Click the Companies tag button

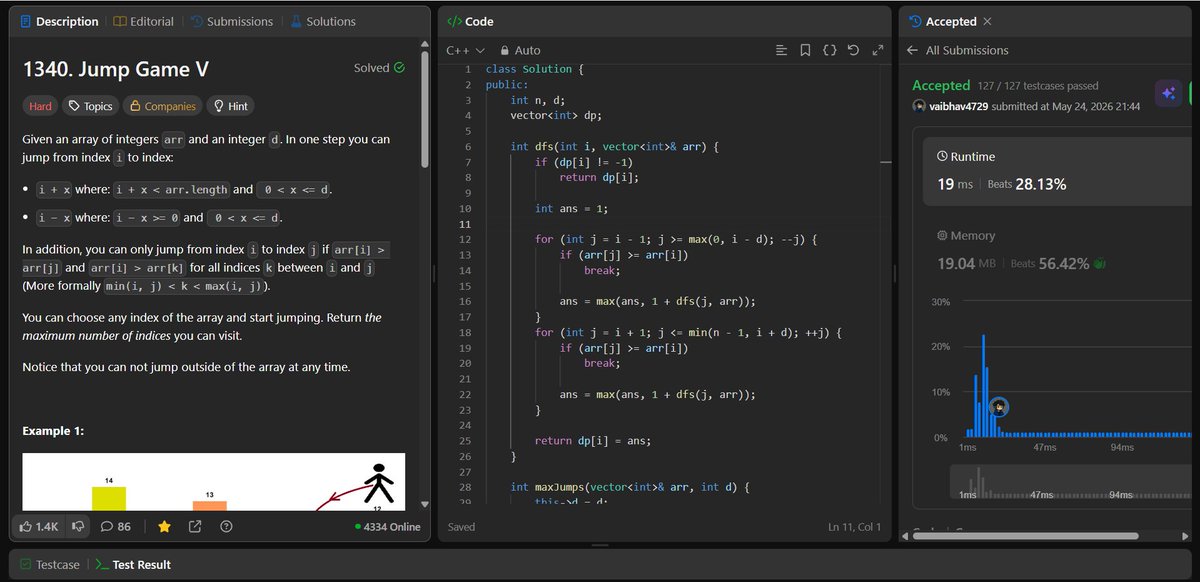click(161, 106)
